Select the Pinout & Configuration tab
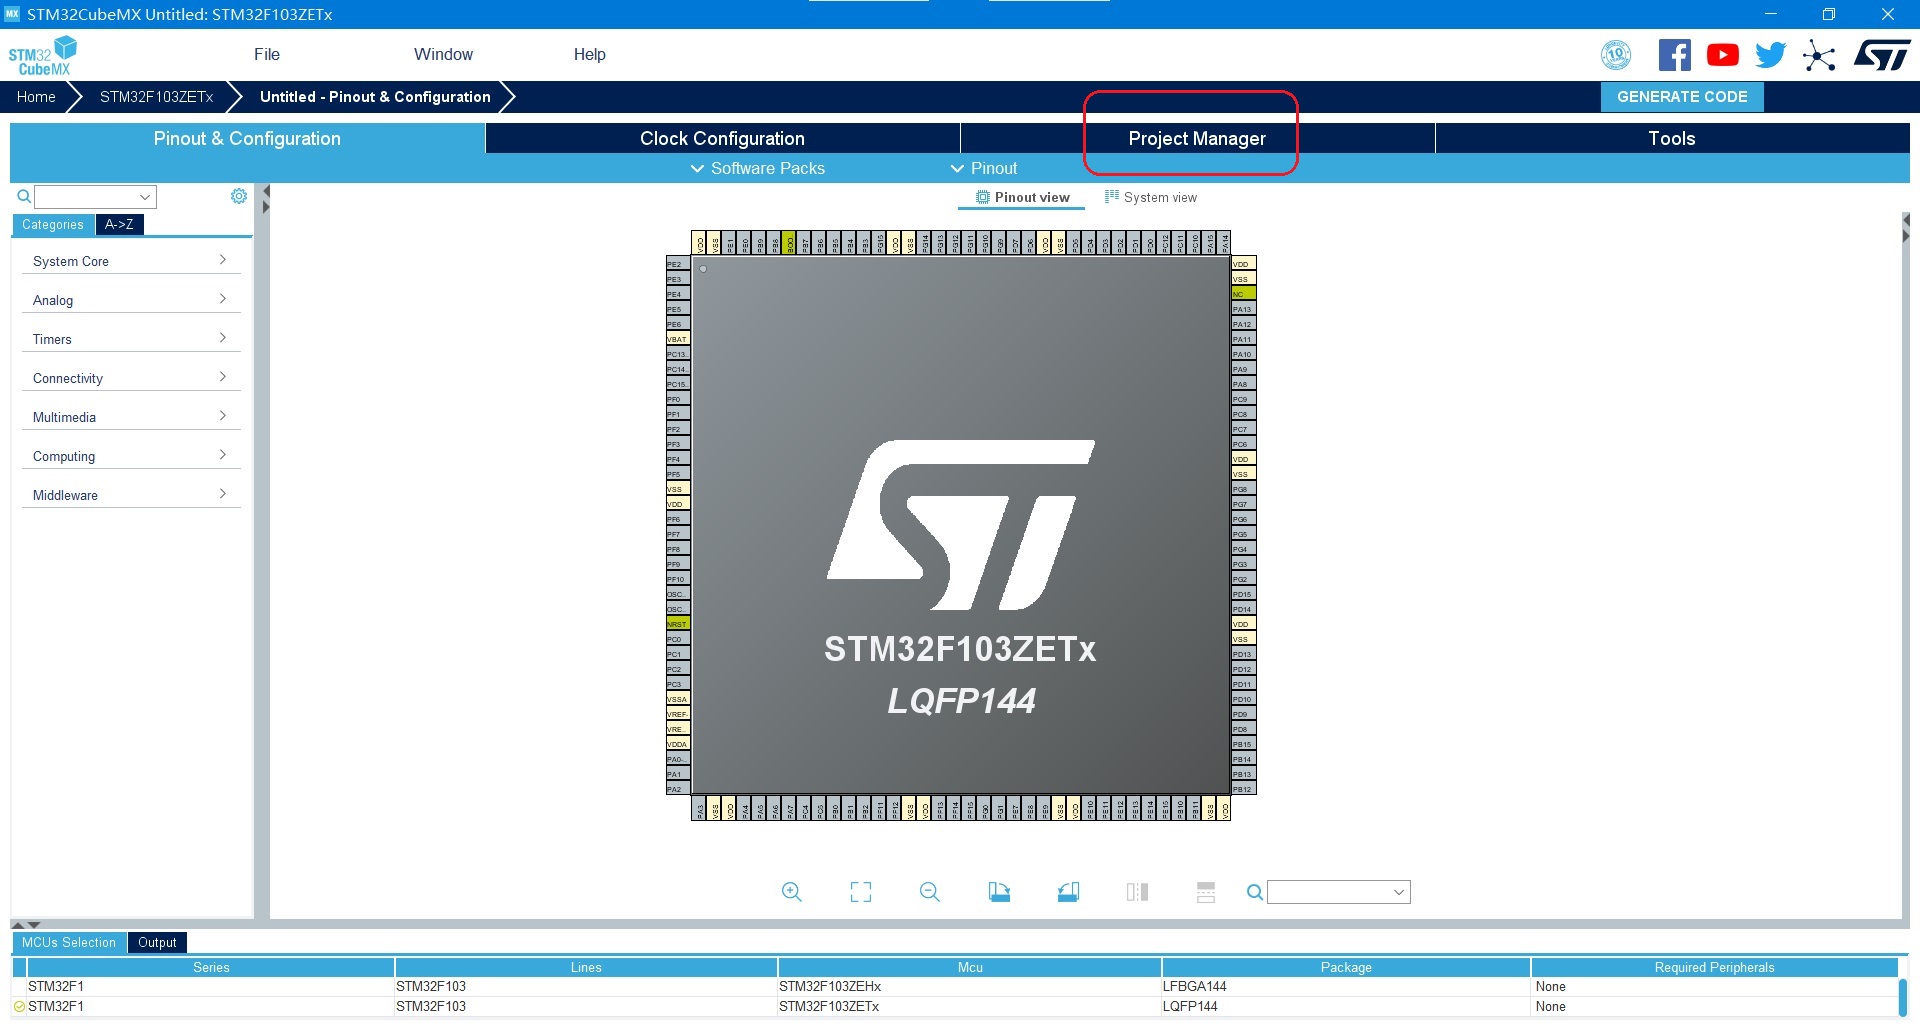Viewport: 1920px width, 1030px height. (247, 139)
